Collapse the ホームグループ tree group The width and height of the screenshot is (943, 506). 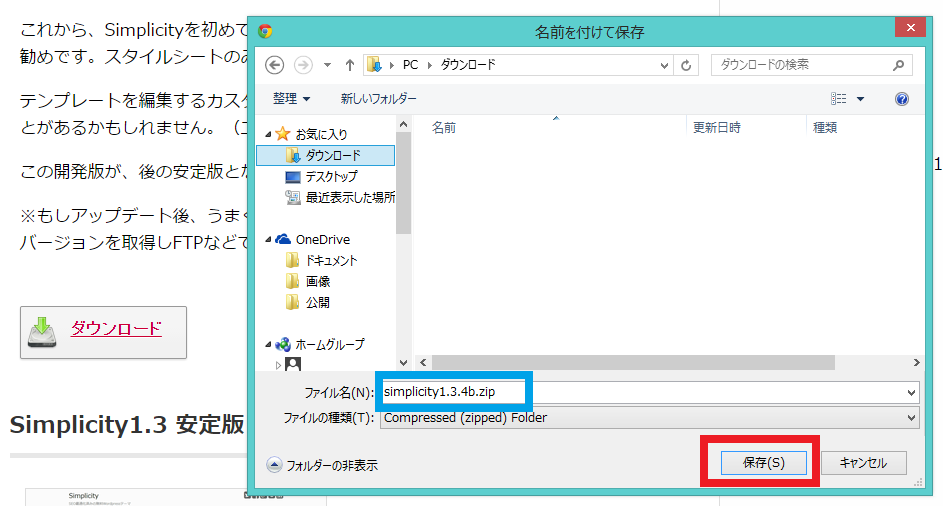coord(268,345)
